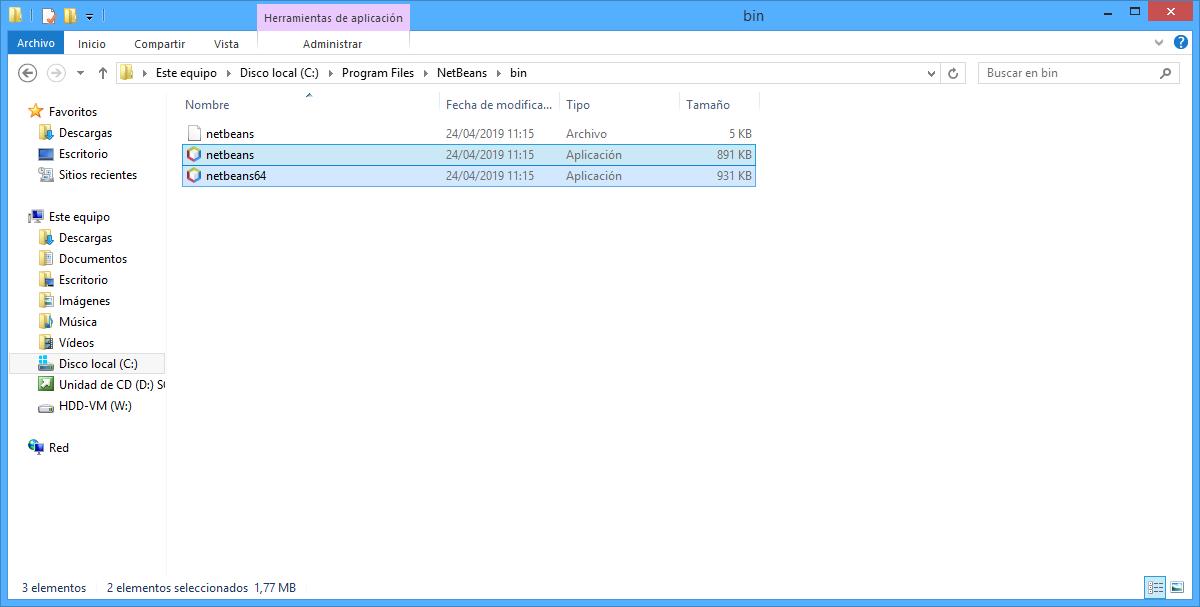Refresh the bin folder view
This screenshot has height=607, width=1200.
(953, 73)
